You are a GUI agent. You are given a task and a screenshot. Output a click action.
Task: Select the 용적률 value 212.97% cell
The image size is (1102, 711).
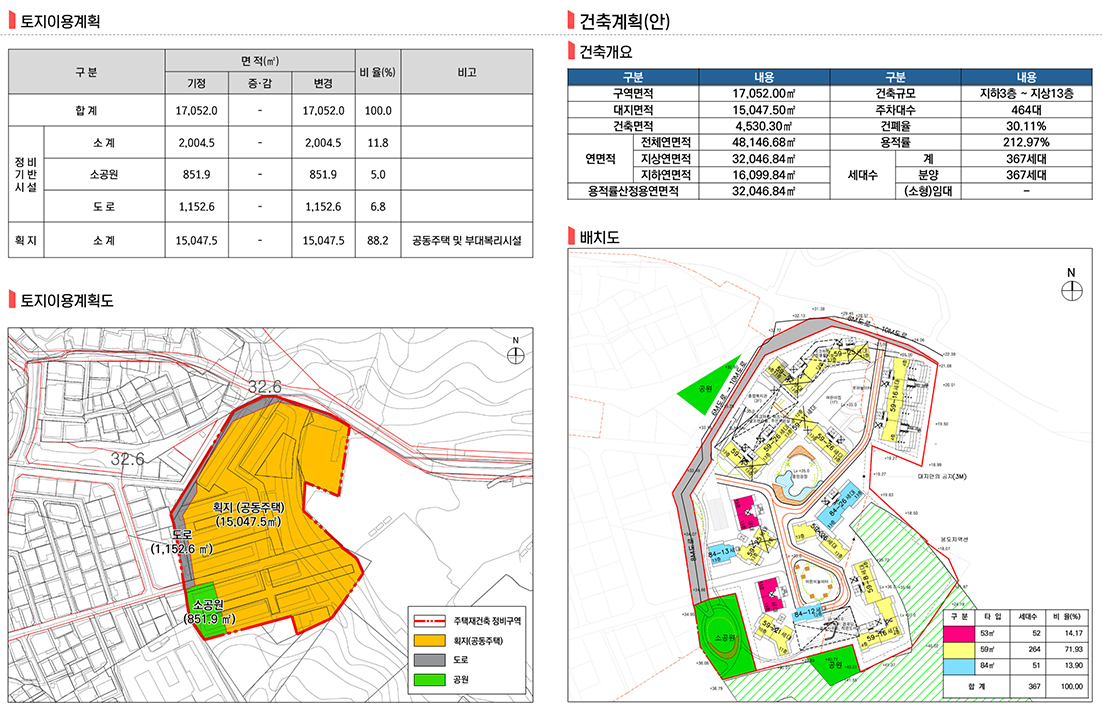point(1026,142)
